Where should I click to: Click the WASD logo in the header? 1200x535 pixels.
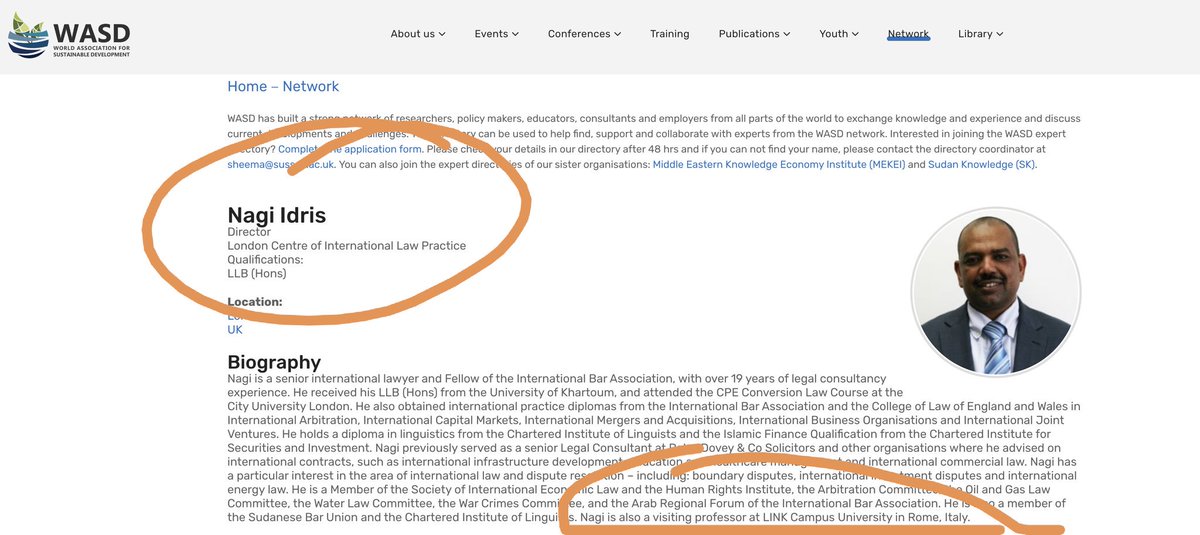click(x=69, y=33)
